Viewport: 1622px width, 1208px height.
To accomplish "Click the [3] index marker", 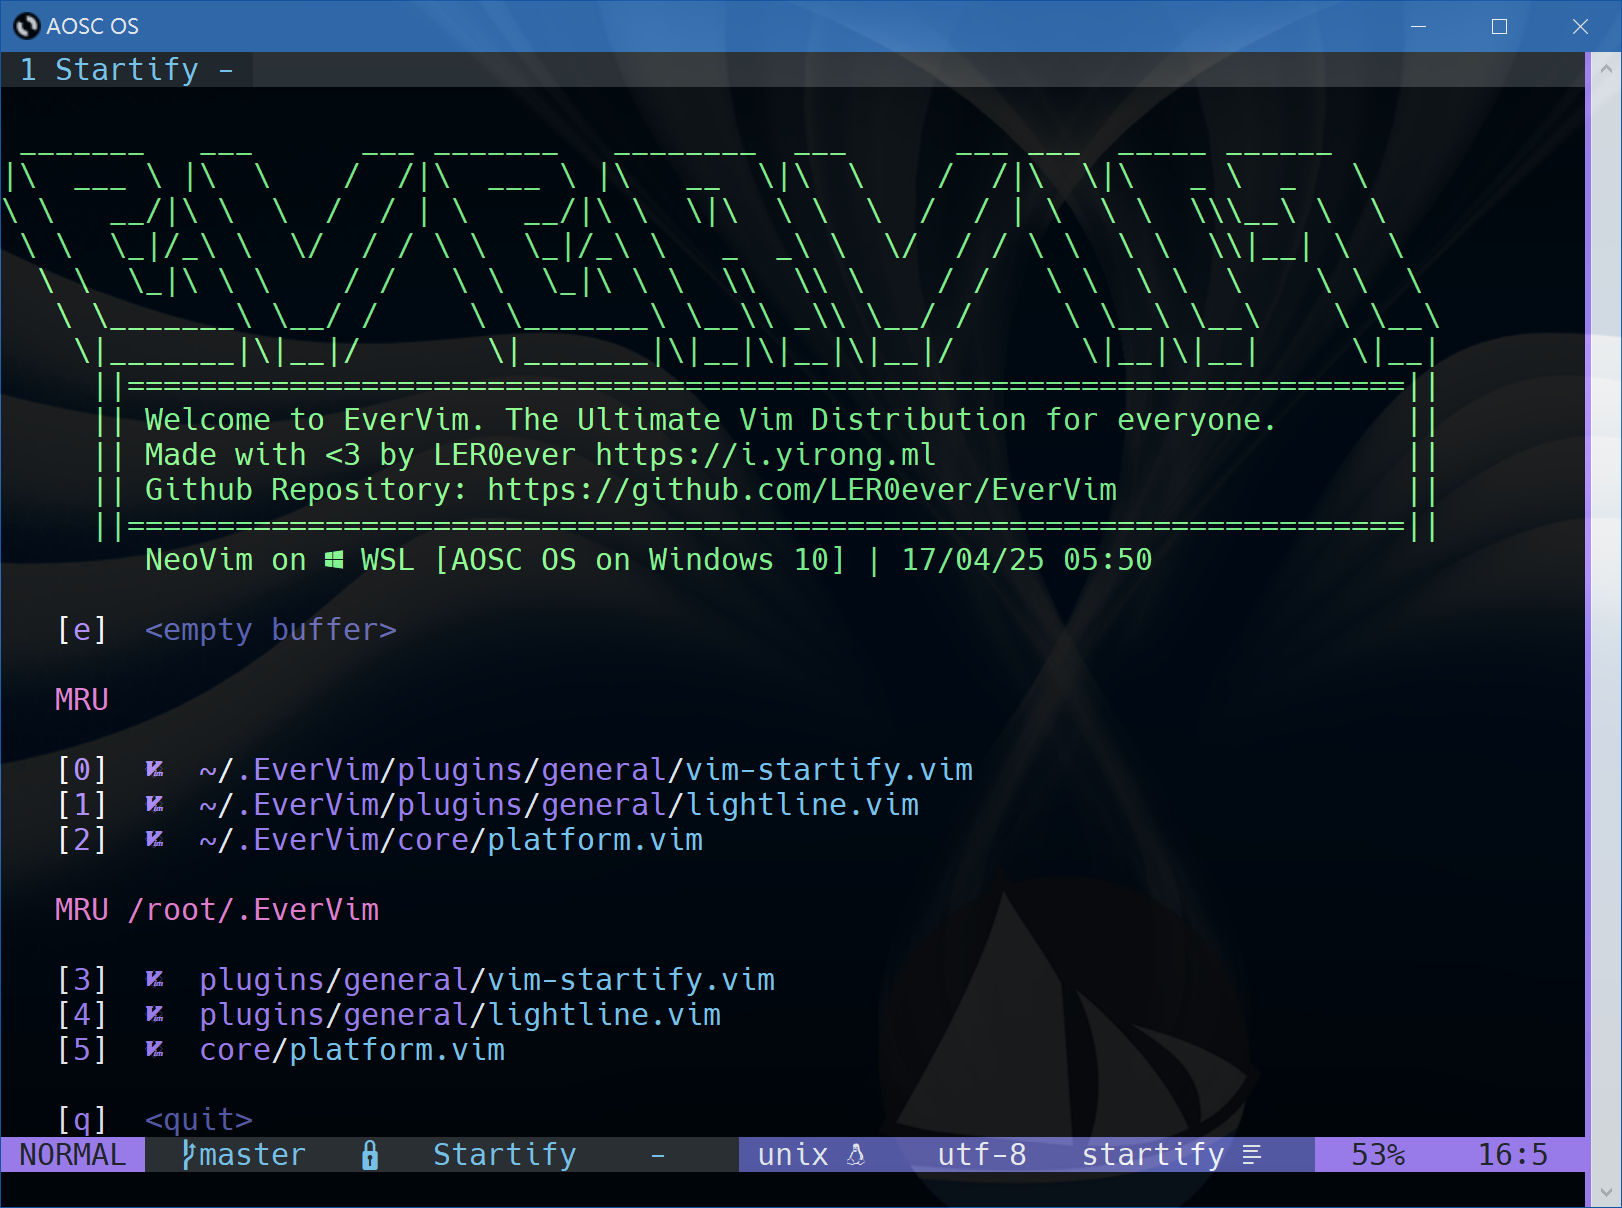I will 82,980.
